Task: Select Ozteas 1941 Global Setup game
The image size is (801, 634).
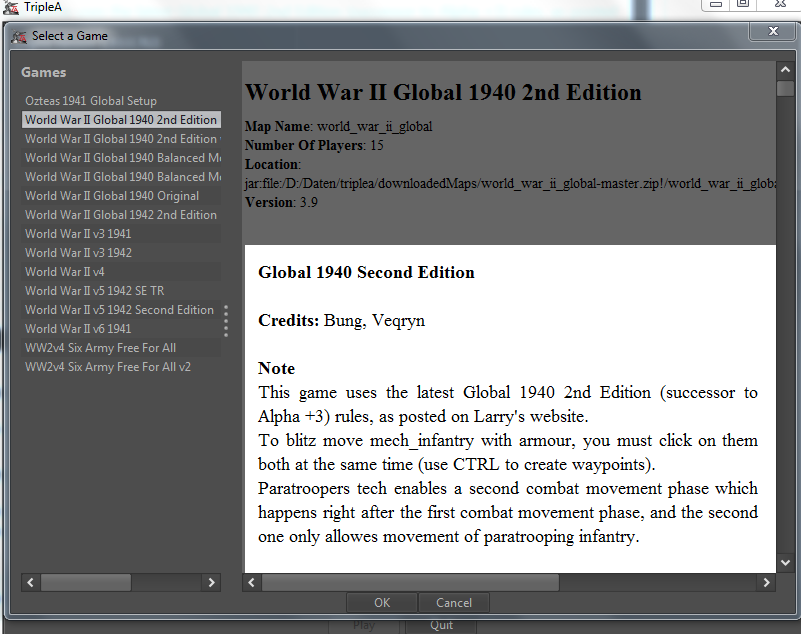Action: (121, 101)
